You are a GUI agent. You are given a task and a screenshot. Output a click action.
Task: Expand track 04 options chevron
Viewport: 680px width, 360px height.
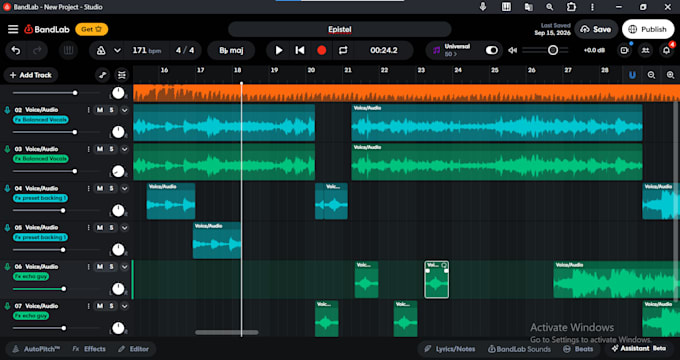click(x=124, y=188)
